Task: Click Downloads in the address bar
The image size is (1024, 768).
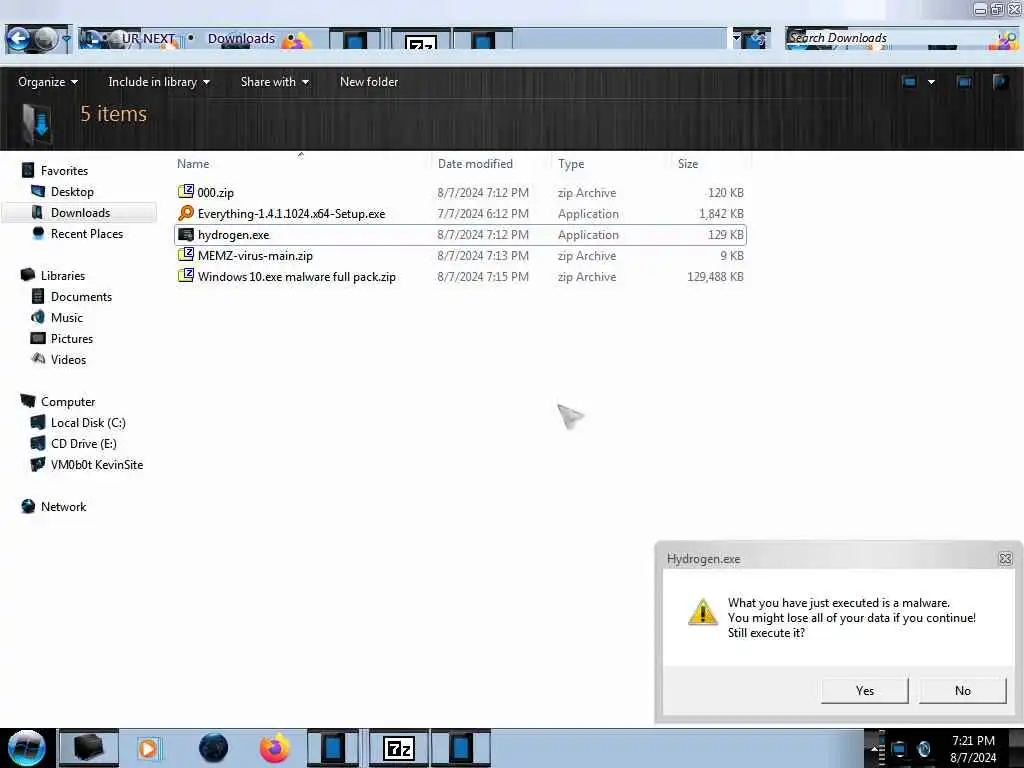Action: (x=241, y=39)
